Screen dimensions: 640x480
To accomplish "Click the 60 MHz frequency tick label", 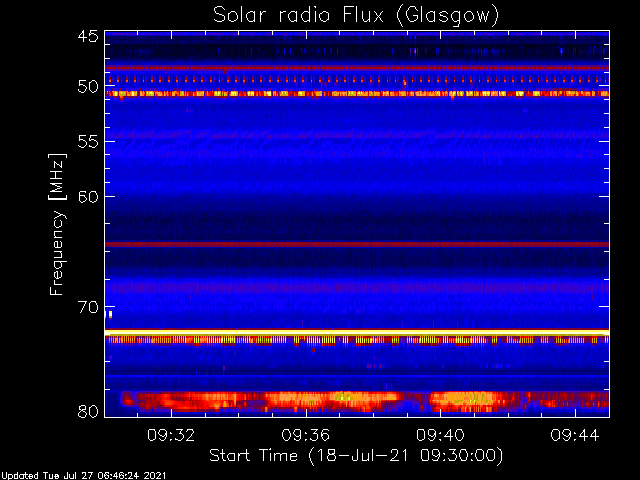I will pyautogui.click(x=88, y=197).
